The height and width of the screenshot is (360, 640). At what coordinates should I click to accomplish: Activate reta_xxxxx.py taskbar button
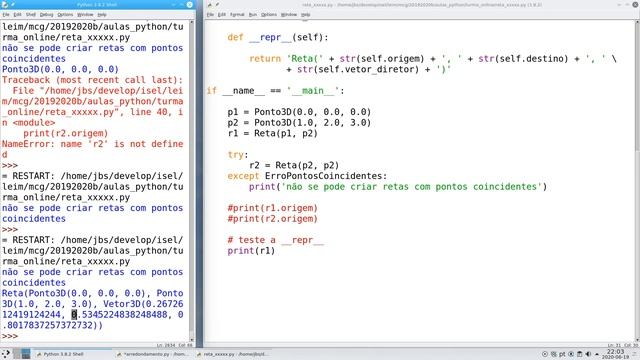click(233, 354)
